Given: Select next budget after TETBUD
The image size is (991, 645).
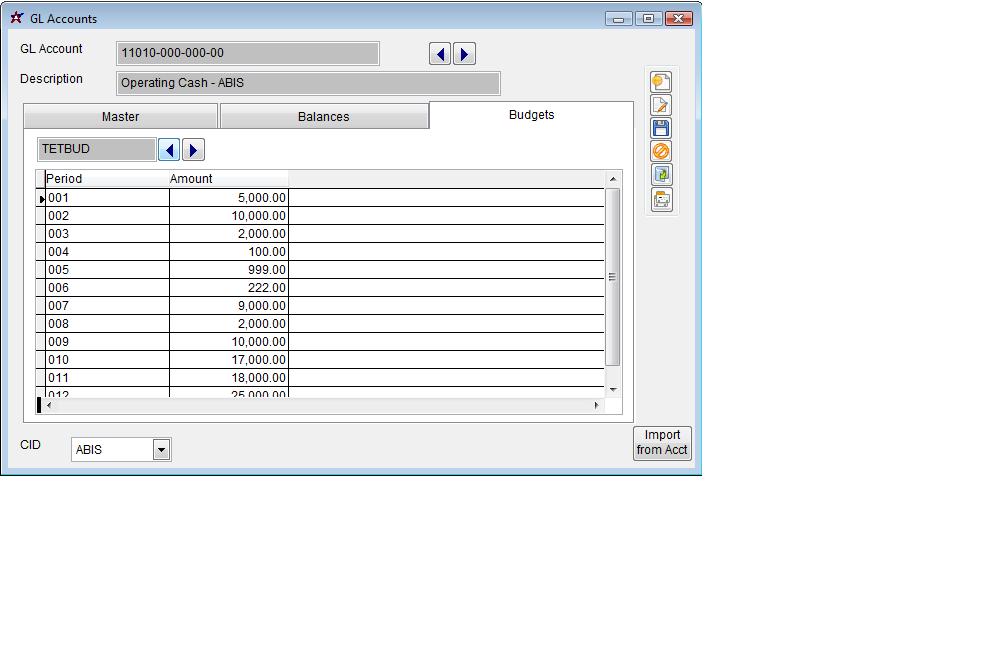Looking at the screenshot, I should pyautogui.click(x=193, y=150).
